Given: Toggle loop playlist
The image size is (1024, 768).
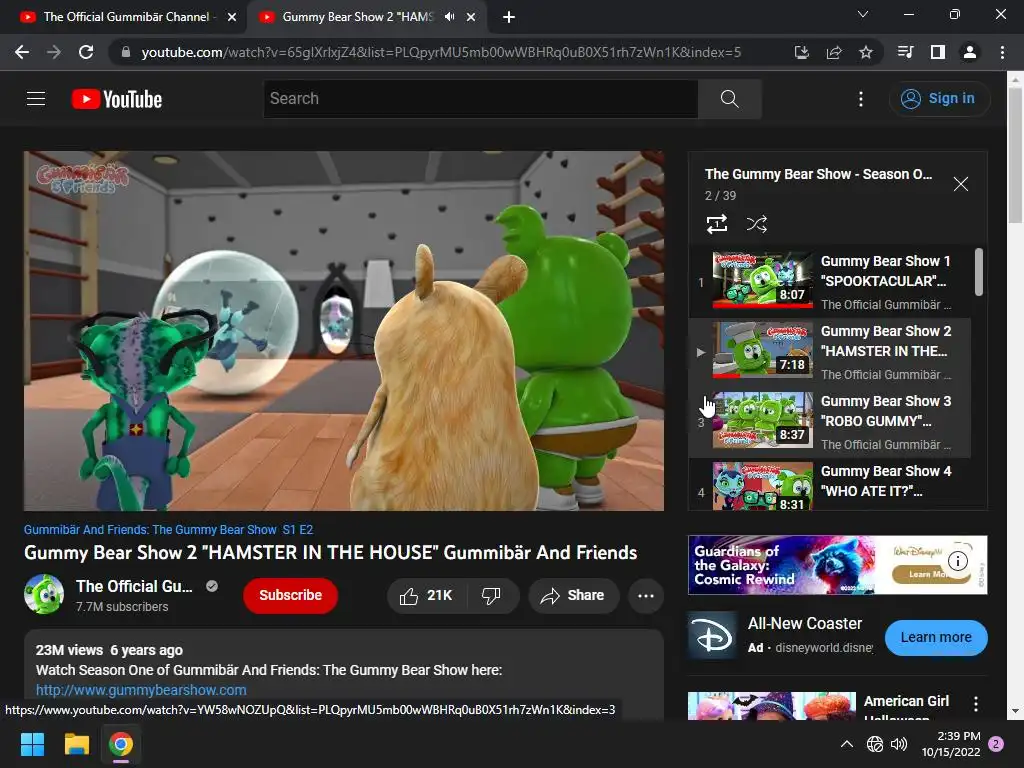Looking at the screenshot, I should pyautogui.click(x=717, y=224).
